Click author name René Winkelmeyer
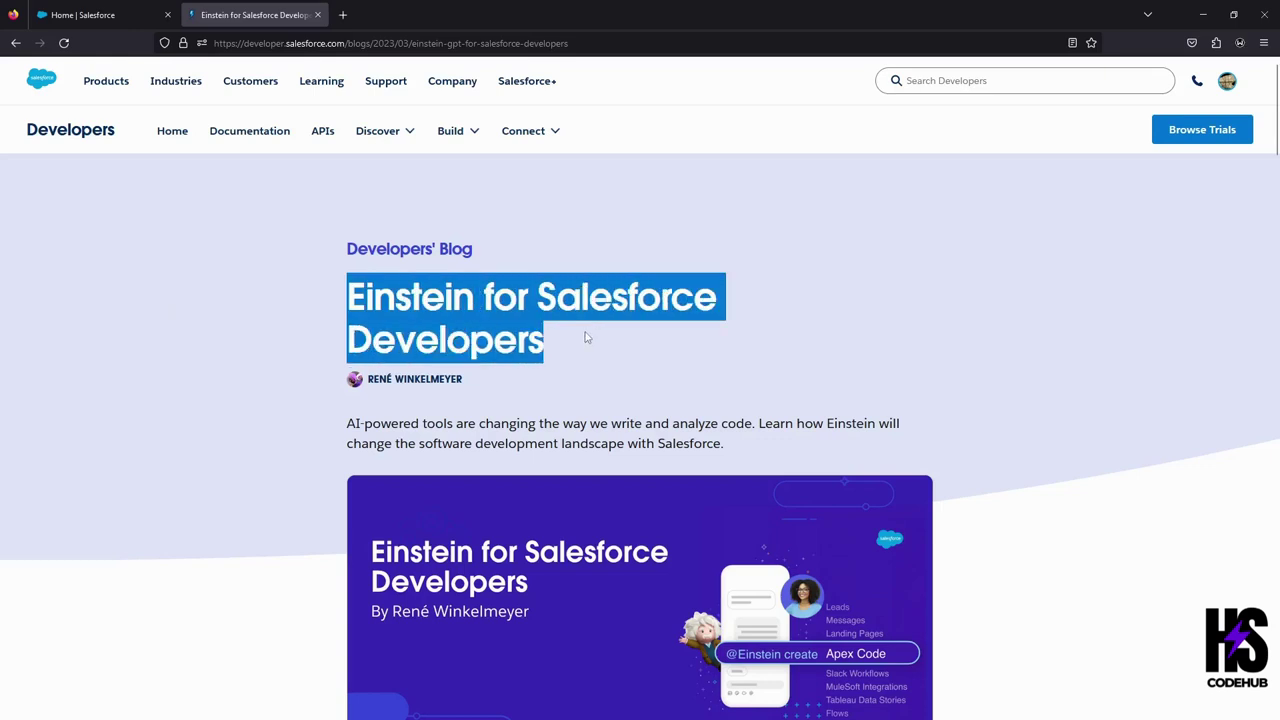 (415, 379)
